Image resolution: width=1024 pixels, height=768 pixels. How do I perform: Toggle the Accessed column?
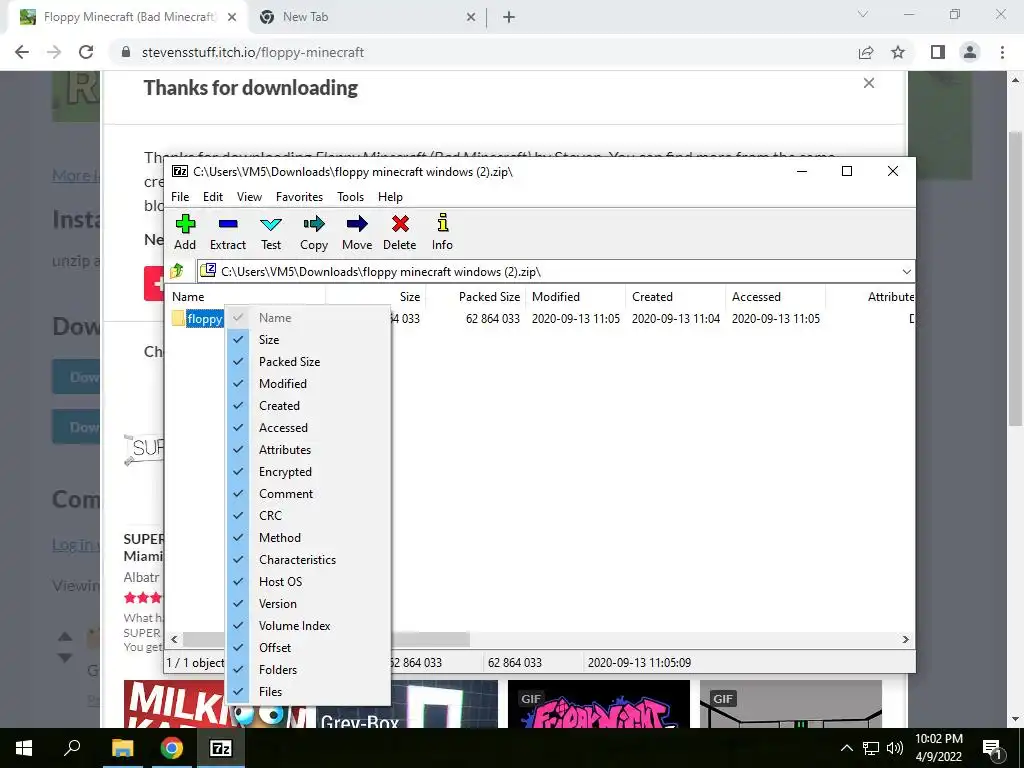pyautogui.click(x=308, y=428)
